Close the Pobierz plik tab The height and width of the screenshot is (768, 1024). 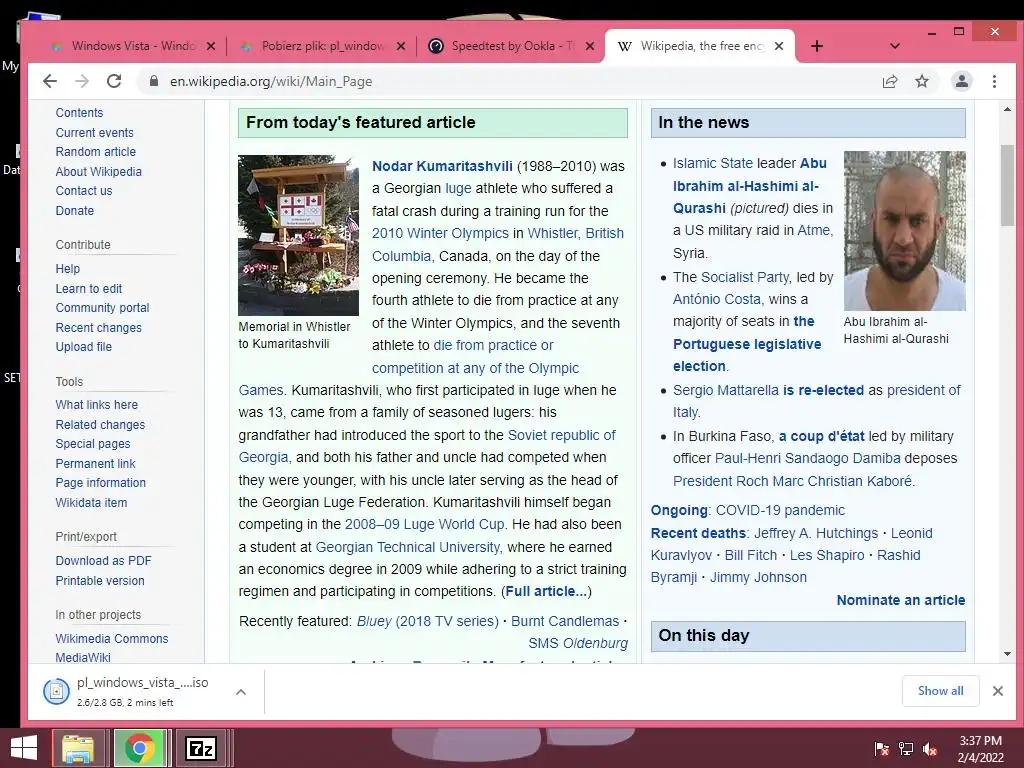pos(401,46)
